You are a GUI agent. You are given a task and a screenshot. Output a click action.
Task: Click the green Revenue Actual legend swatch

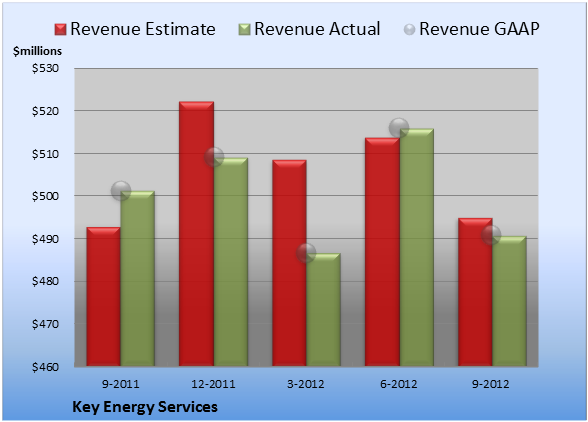[244, 30]
